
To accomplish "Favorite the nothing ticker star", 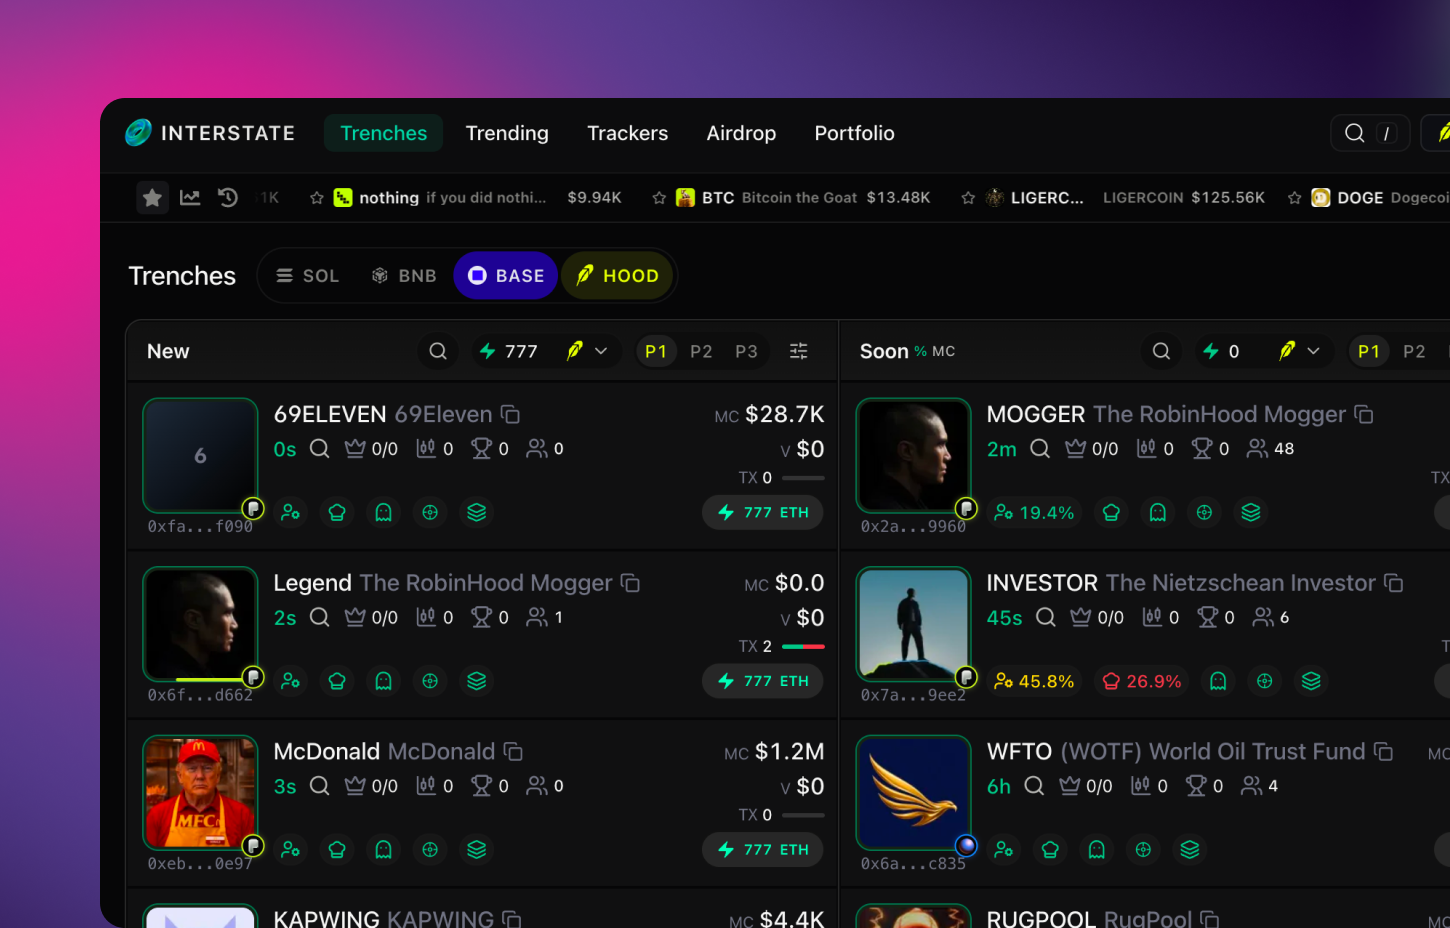I will pos(317,198).
